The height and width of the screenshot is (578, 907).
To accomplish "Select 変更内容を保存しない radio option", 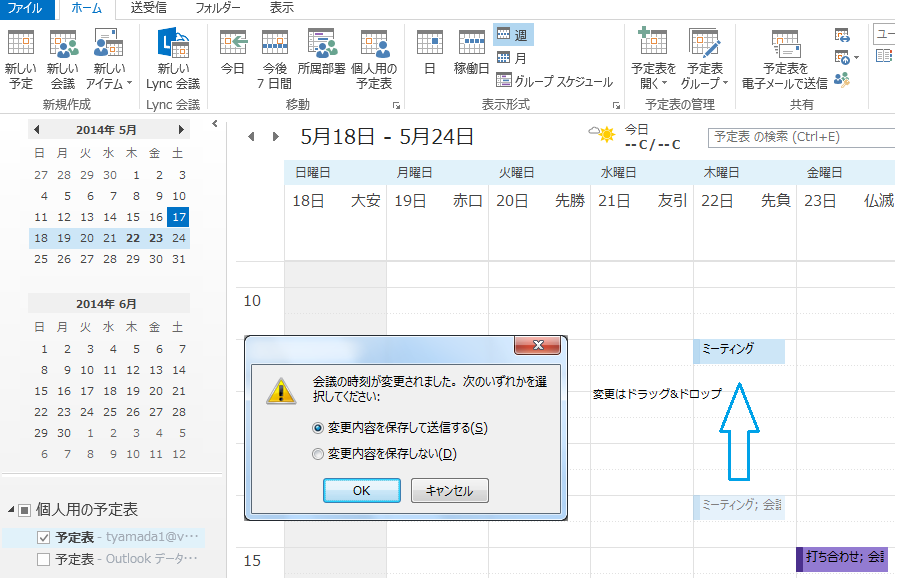I will (x=319, y=454).
